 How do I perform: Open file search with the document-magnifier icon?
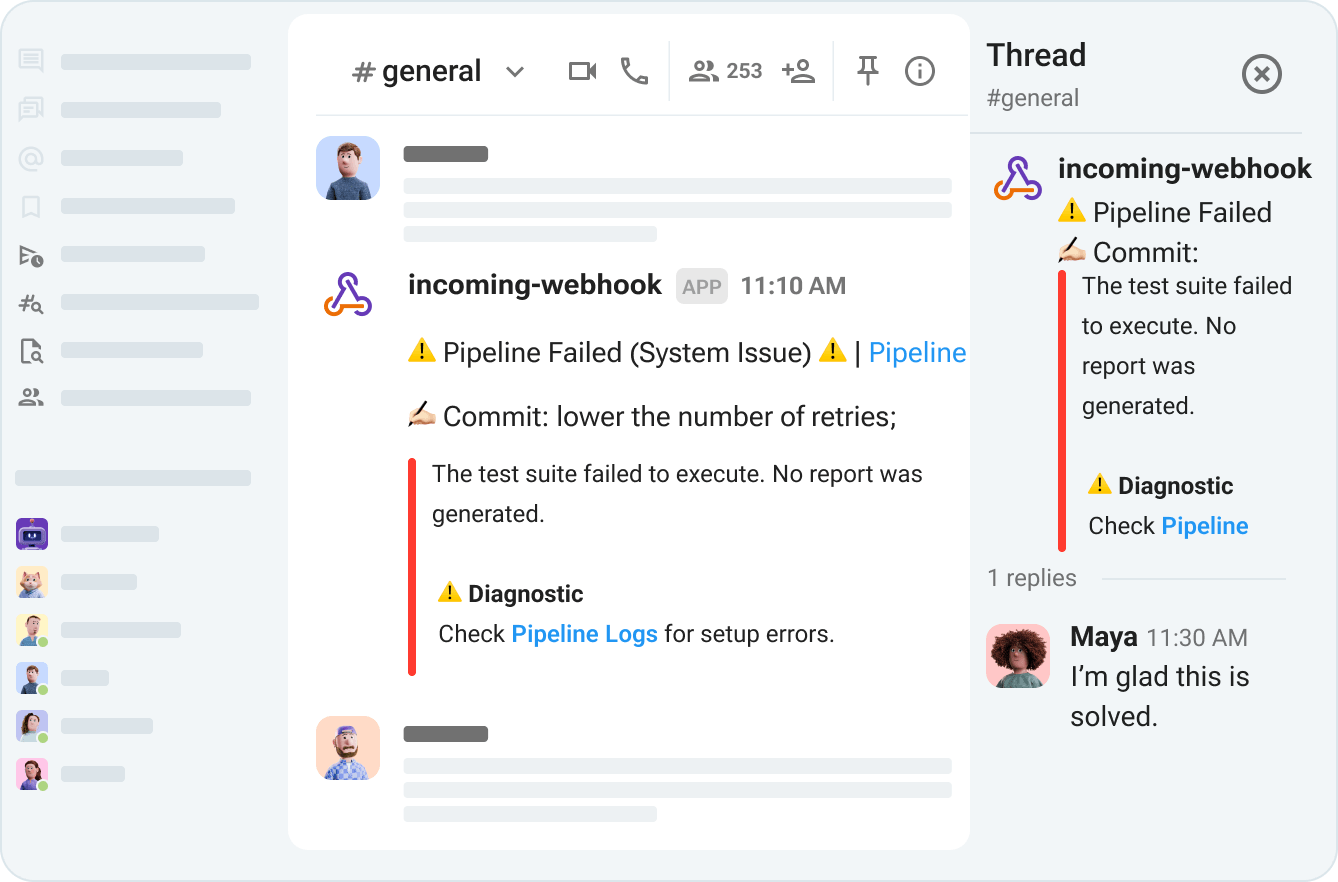click(31, 352)
